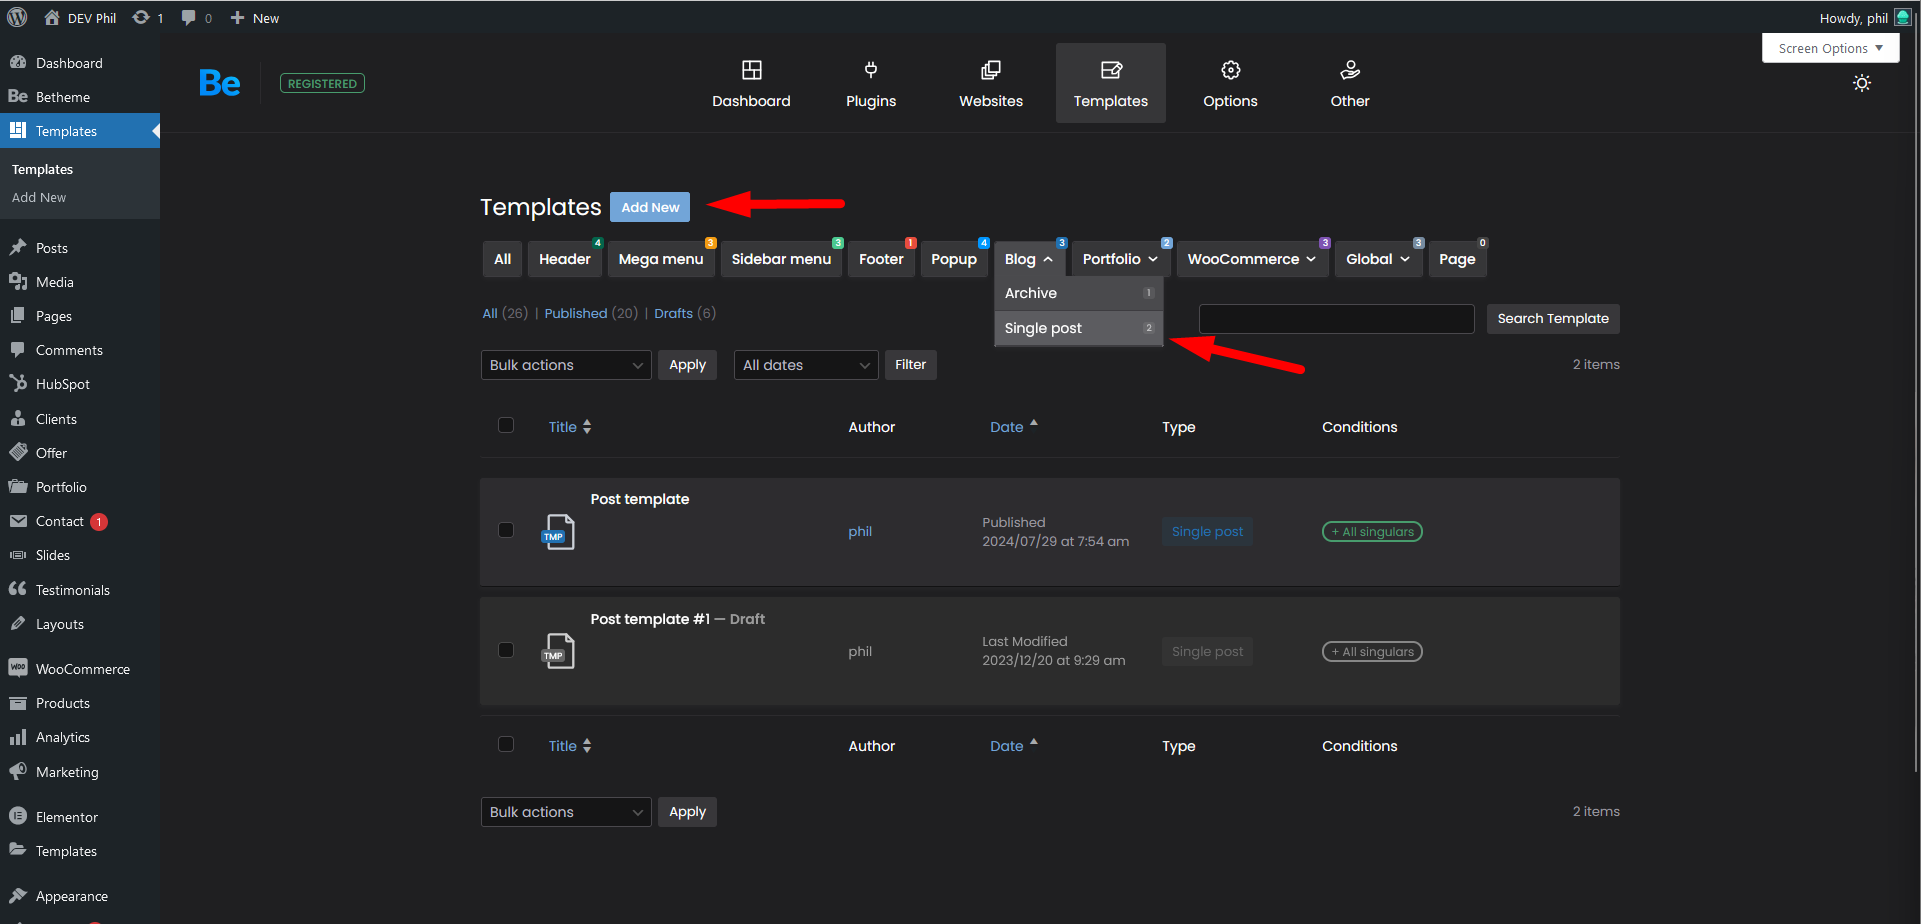Click bottom Apply button
The image size is (1921, 924).
tap(687, 812)
